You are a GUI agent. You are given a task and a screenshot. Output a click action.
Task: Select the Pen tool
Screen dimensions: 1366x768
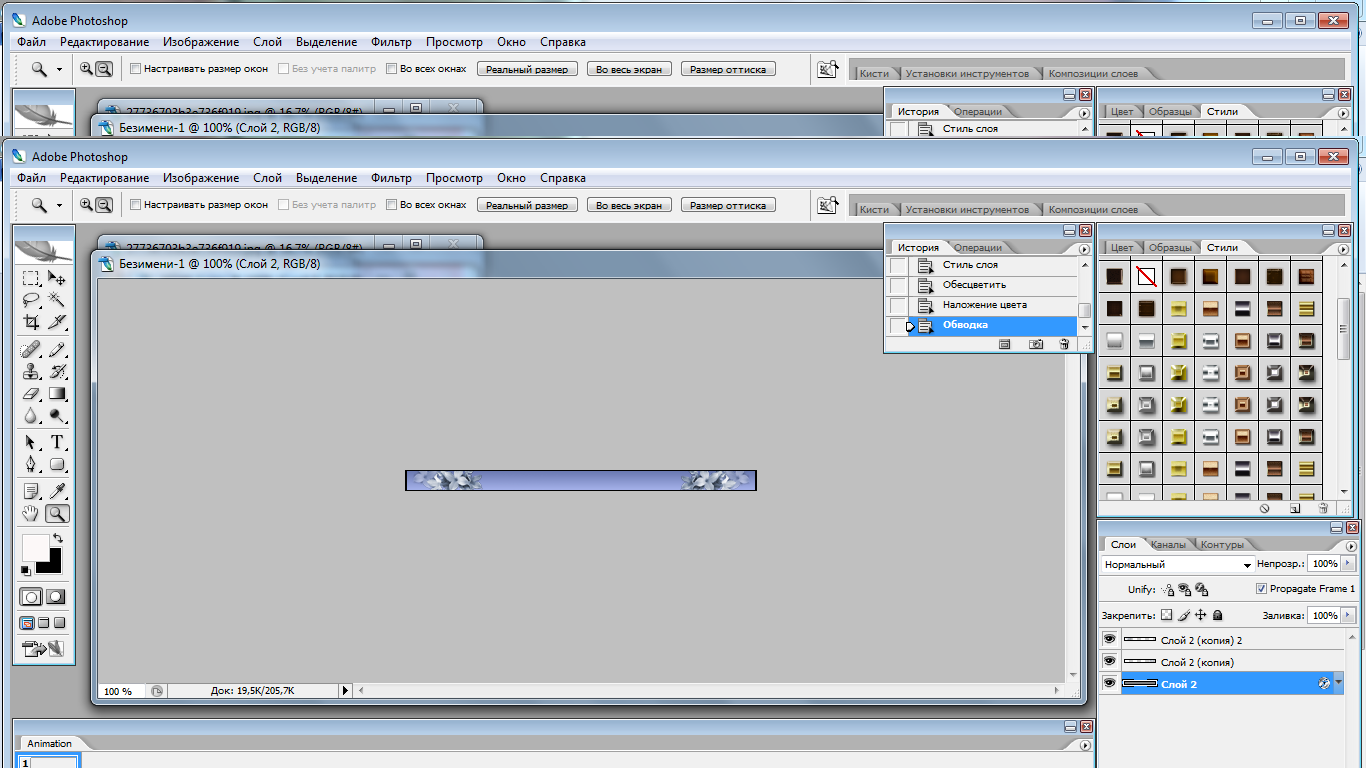pos(31,464)
